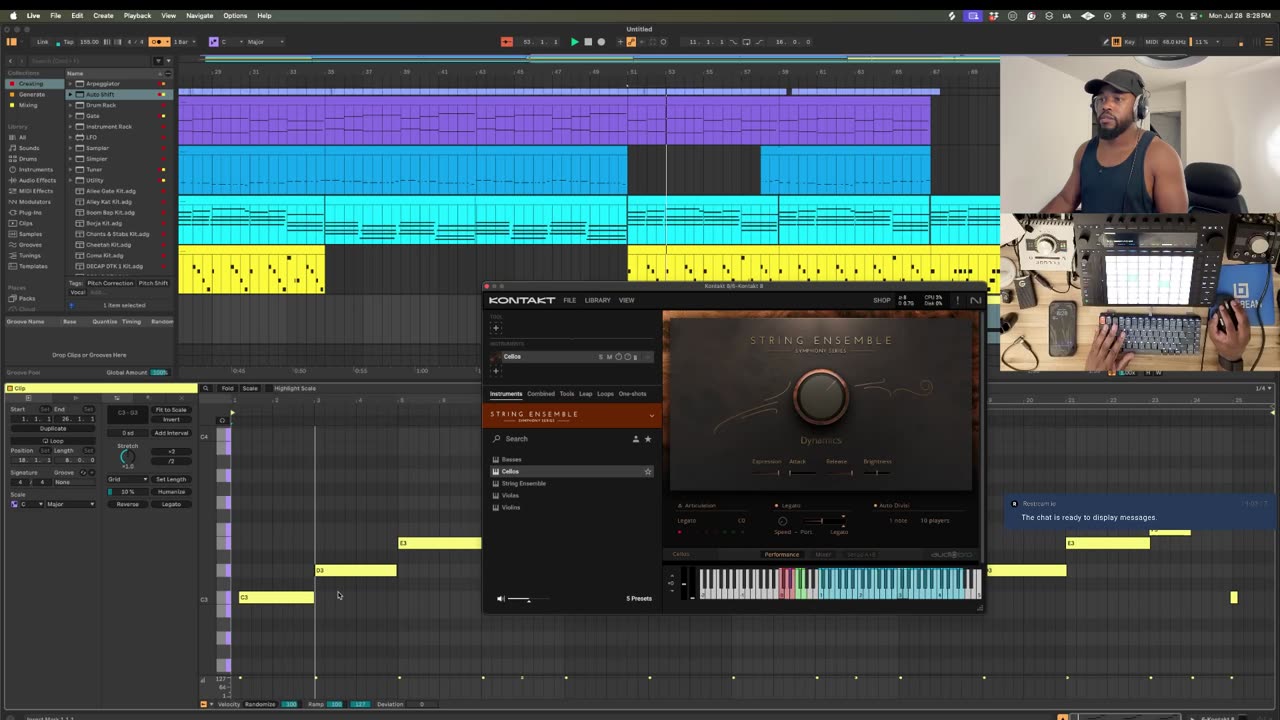Screen dimensions: 1280x720
Task: Expand the Arpeggiator item in the browser
Action: click(x=72, y=83)
